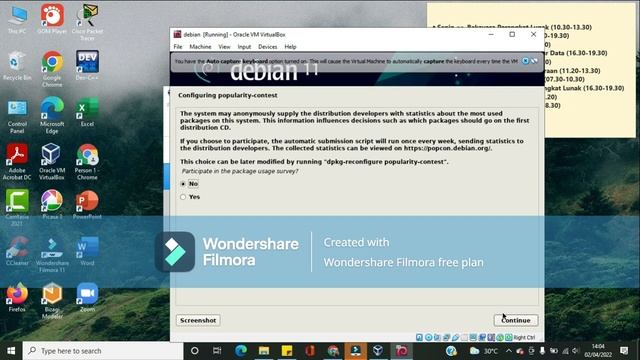This screenshot has width=640, height=360.
Task: Open Office from the taskbar
Action: (310, 351)
